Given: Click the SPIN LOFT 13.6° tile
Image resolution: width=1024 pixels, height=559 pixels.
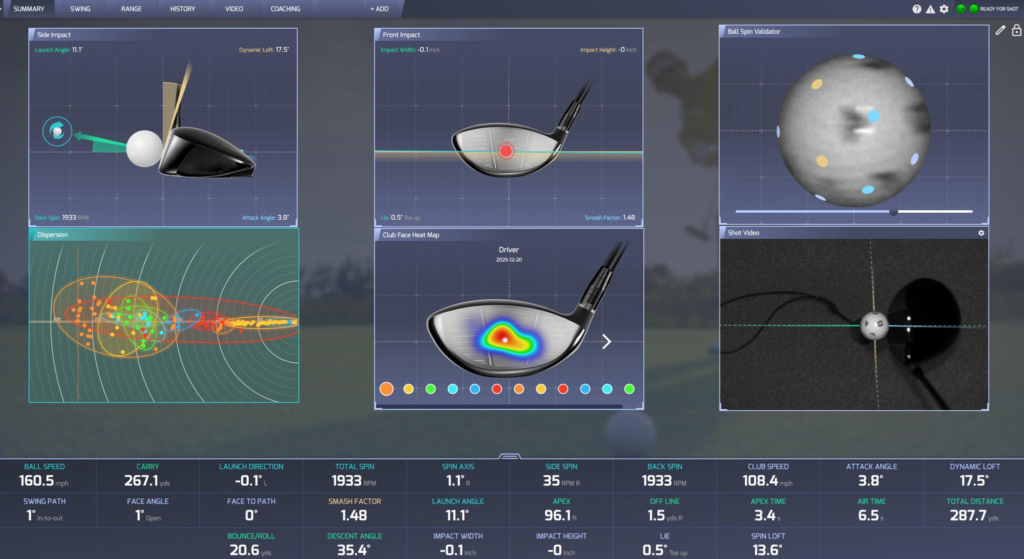Looking at the screenshot, I should [768, 545].
